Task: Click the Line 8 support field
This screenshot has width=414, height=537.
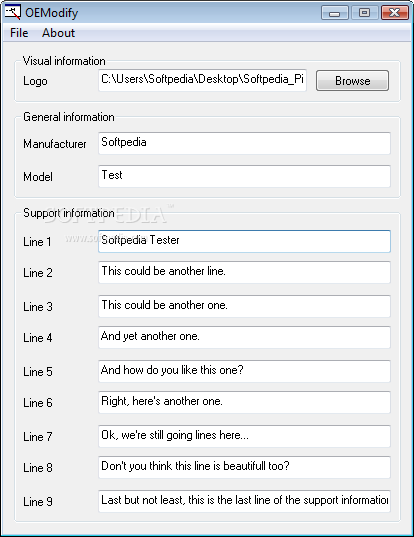Action: (244, 467)
